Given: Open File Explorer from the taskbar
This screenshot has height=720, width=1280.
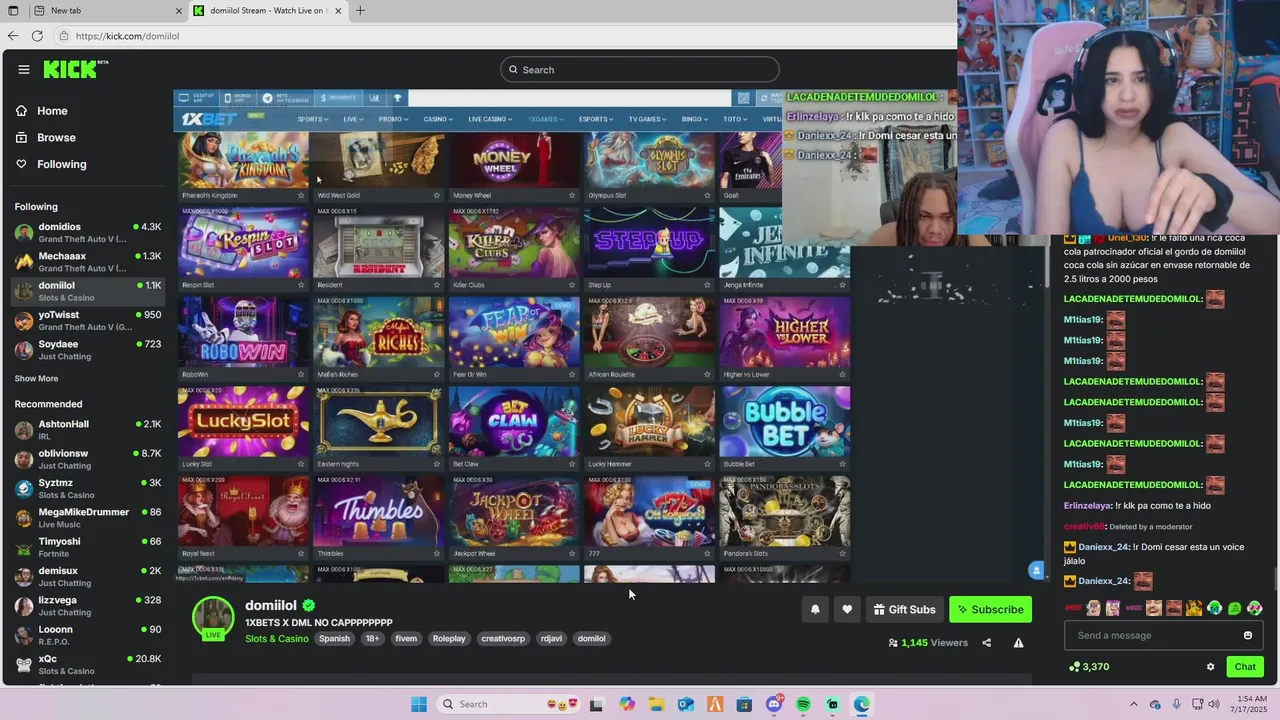Looking at the screenshot, I should [x=656, y=704].
